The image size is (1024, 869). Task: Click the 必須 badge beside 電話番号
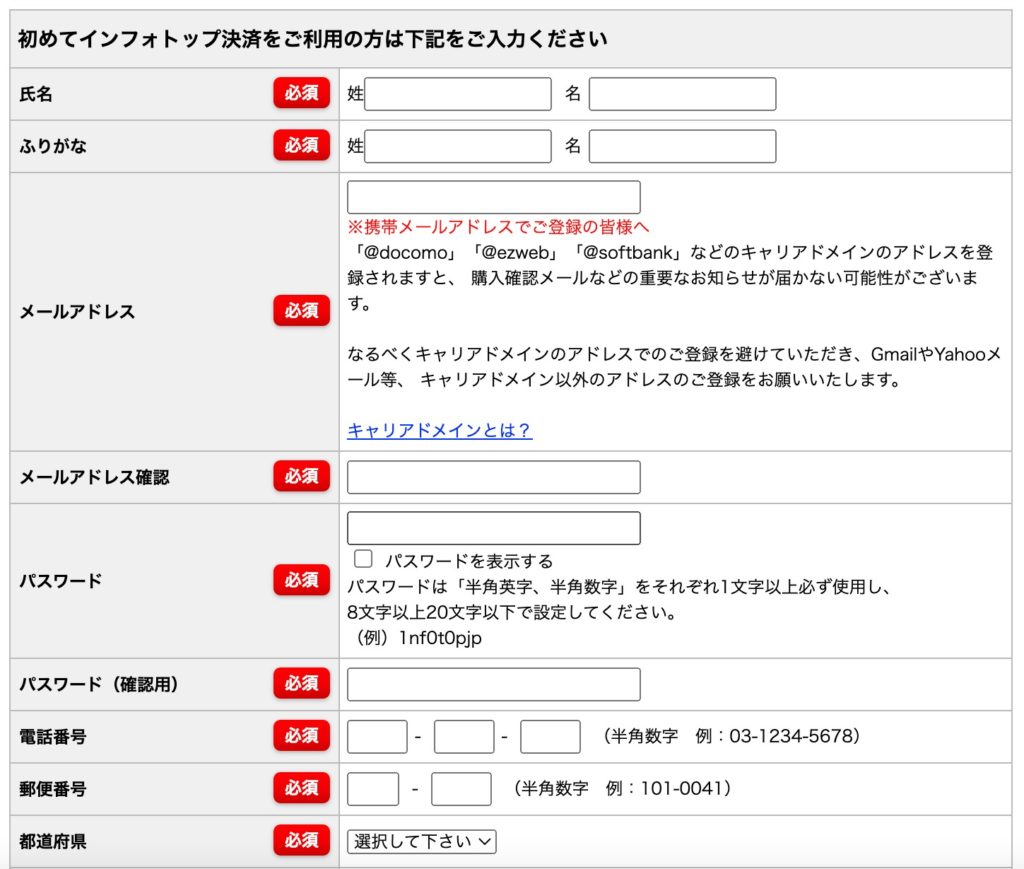[x=301, y=736]
